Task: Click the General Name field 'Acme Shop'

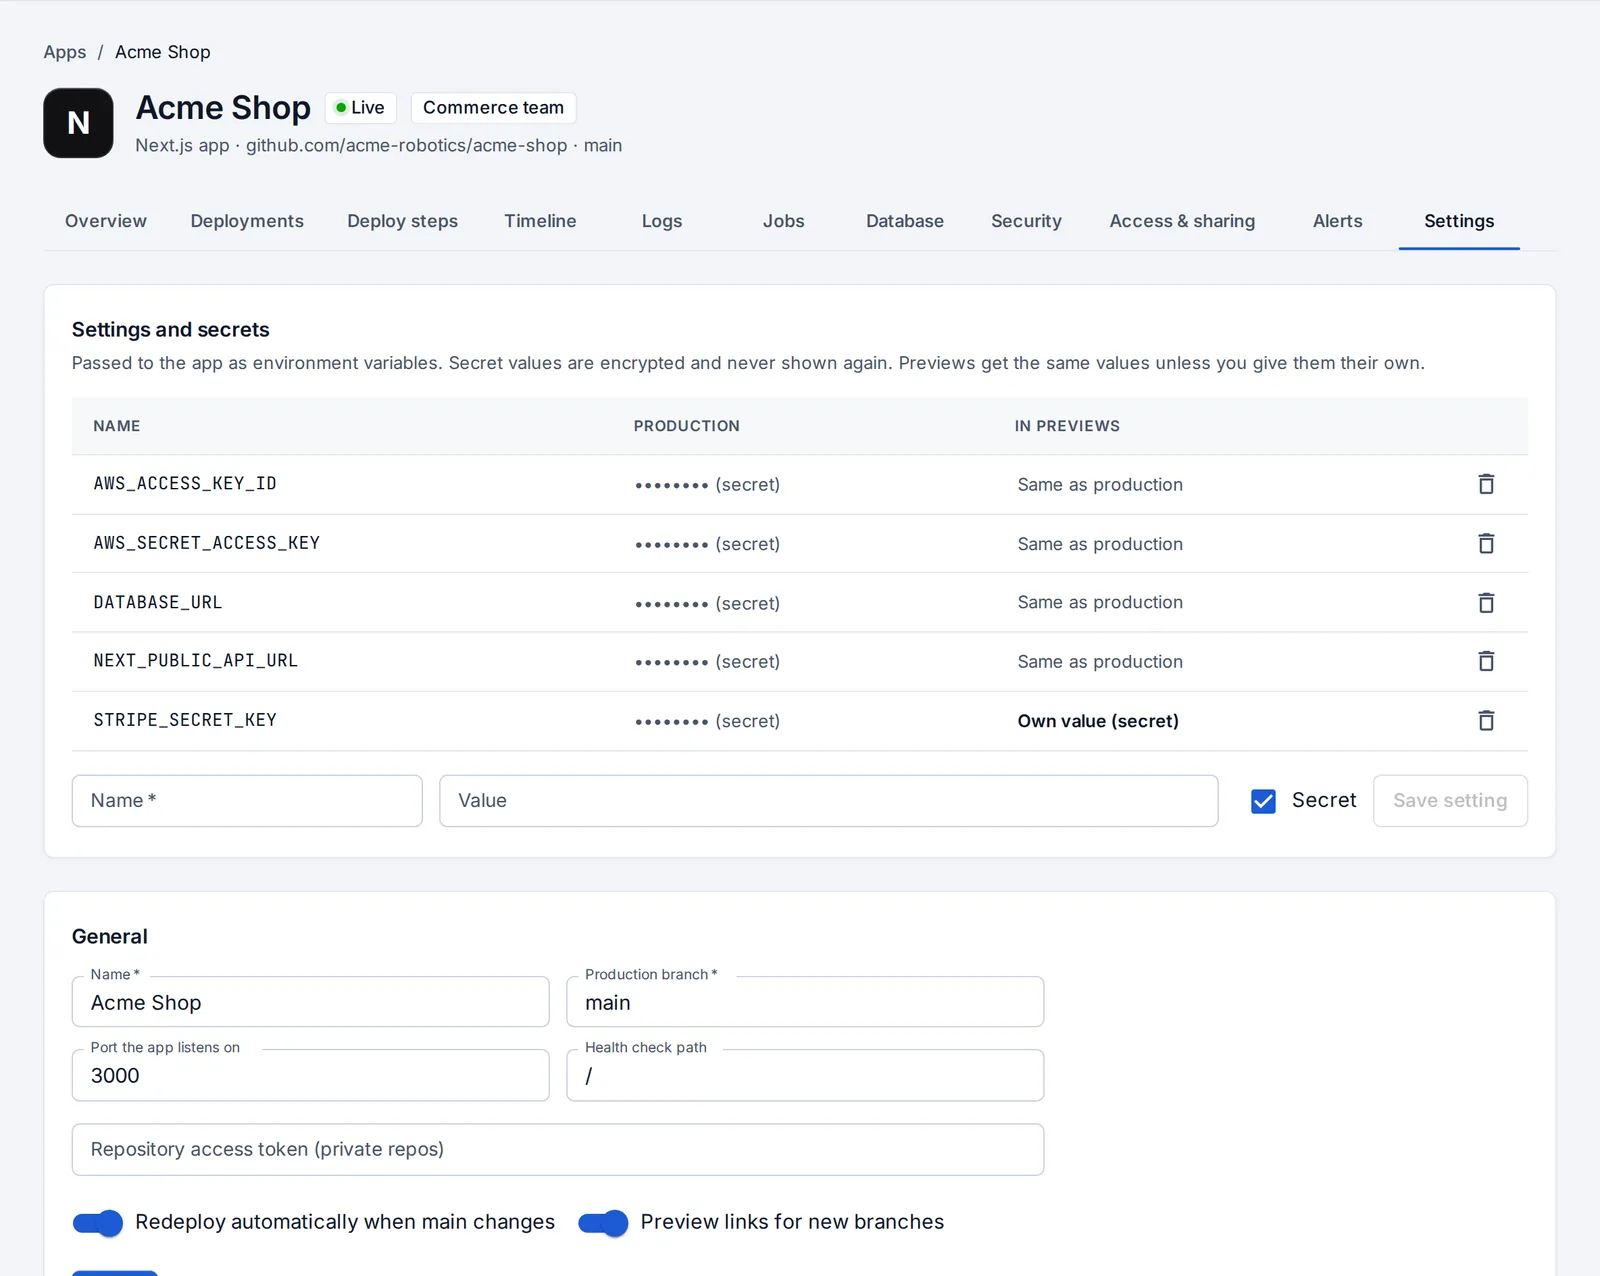Action: 311,1002
